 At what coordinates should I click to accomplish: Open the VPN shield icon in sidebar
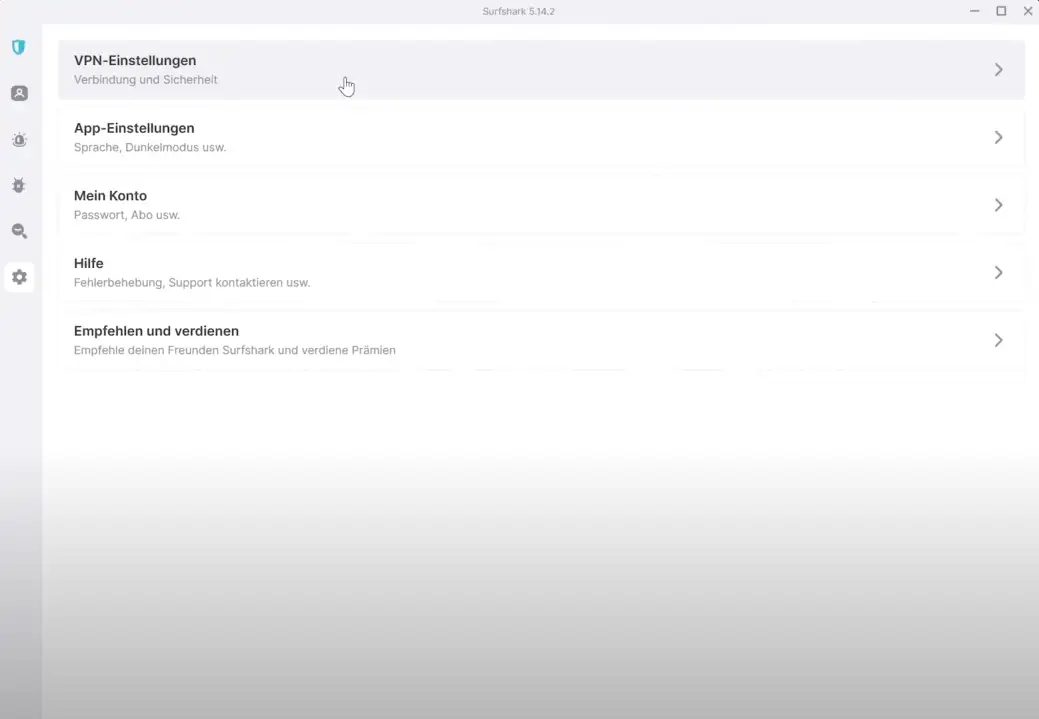pos(18,47)
